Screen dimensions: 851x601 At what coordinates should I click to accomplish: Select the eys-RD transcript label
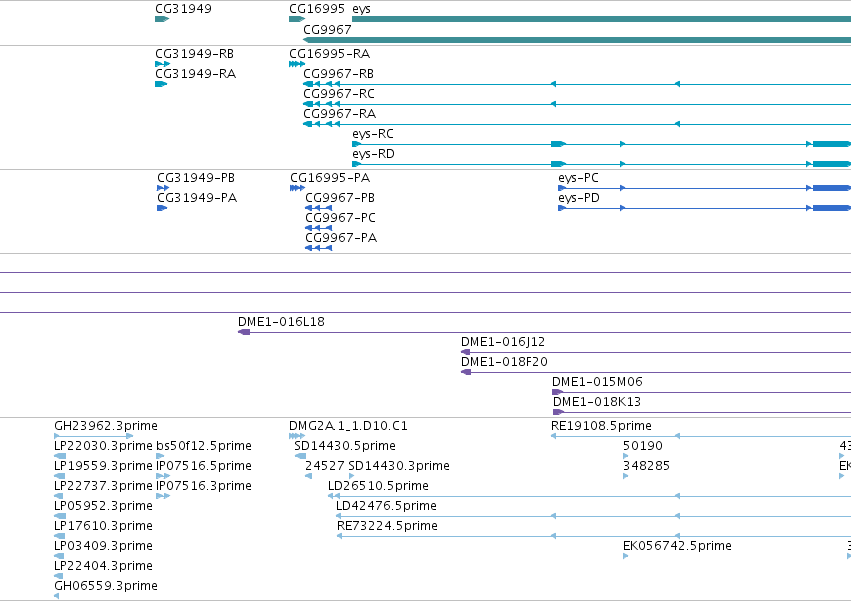(373, 154)
